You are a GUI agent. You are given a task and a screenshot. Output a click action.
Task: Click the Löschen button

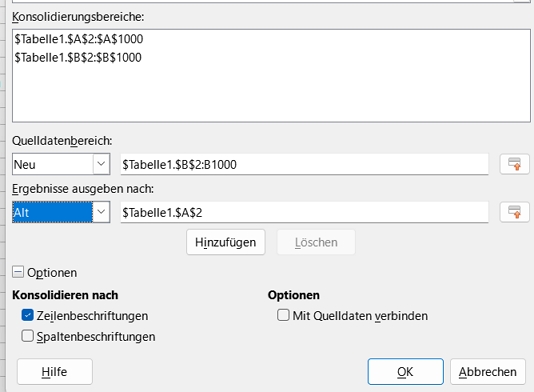316,242
